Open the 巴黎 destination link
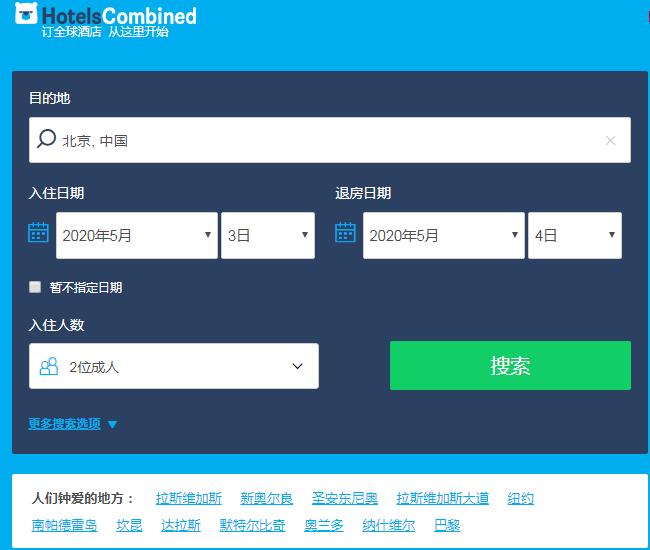 447,526
